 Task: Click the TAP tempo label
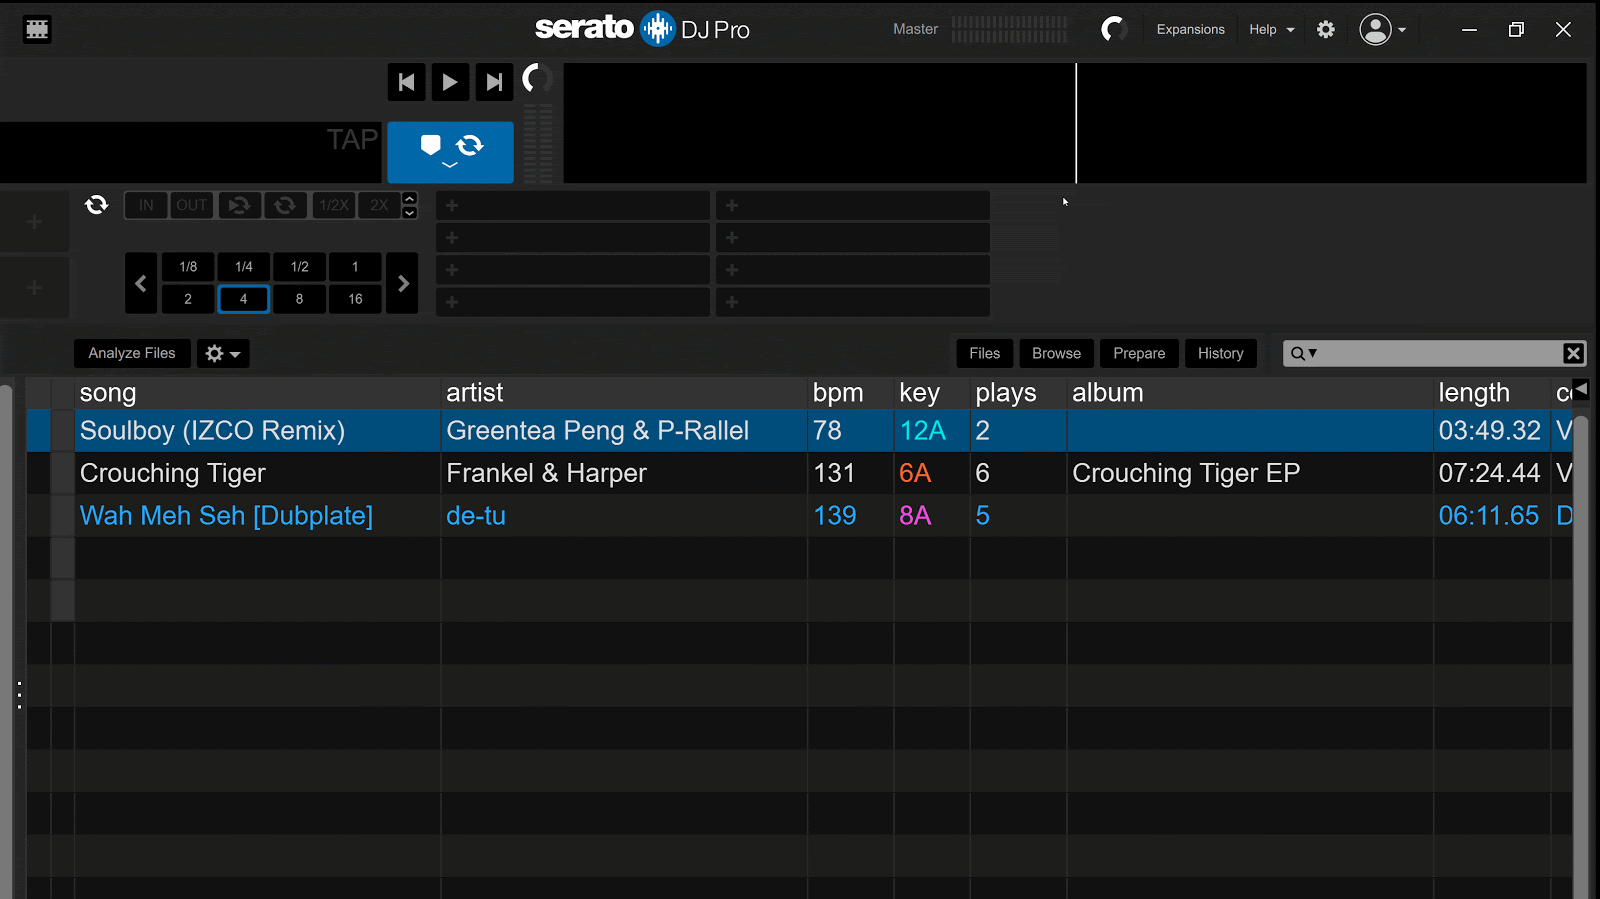click(352, 140)
